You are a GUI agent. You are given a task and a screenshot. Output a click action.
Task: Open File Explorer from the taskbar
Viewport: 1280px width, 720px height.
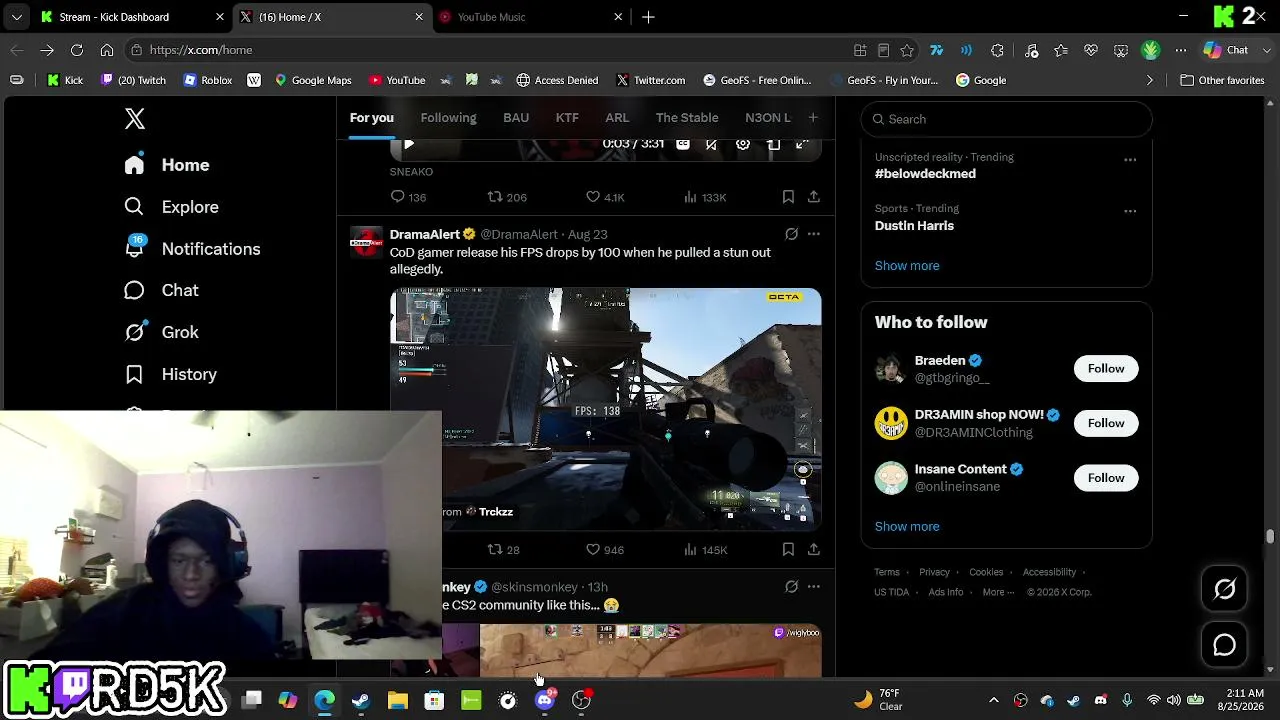click(x=398, y=700)
